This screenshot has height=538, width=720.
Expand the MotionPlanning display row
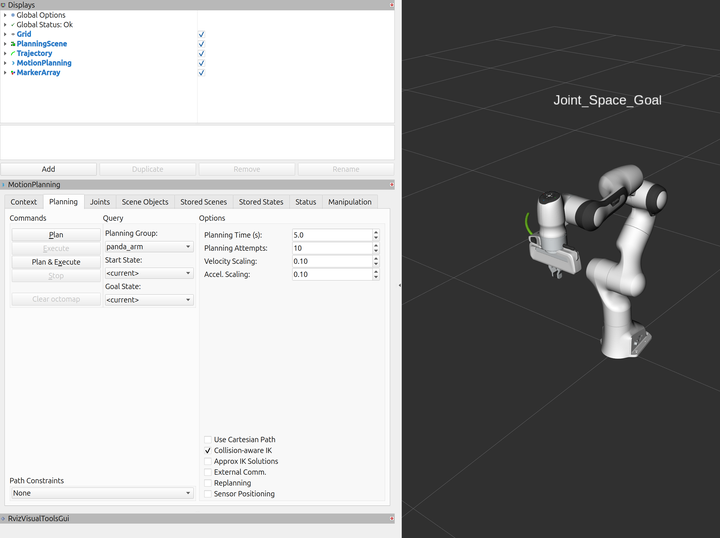(x=5, y=63)
